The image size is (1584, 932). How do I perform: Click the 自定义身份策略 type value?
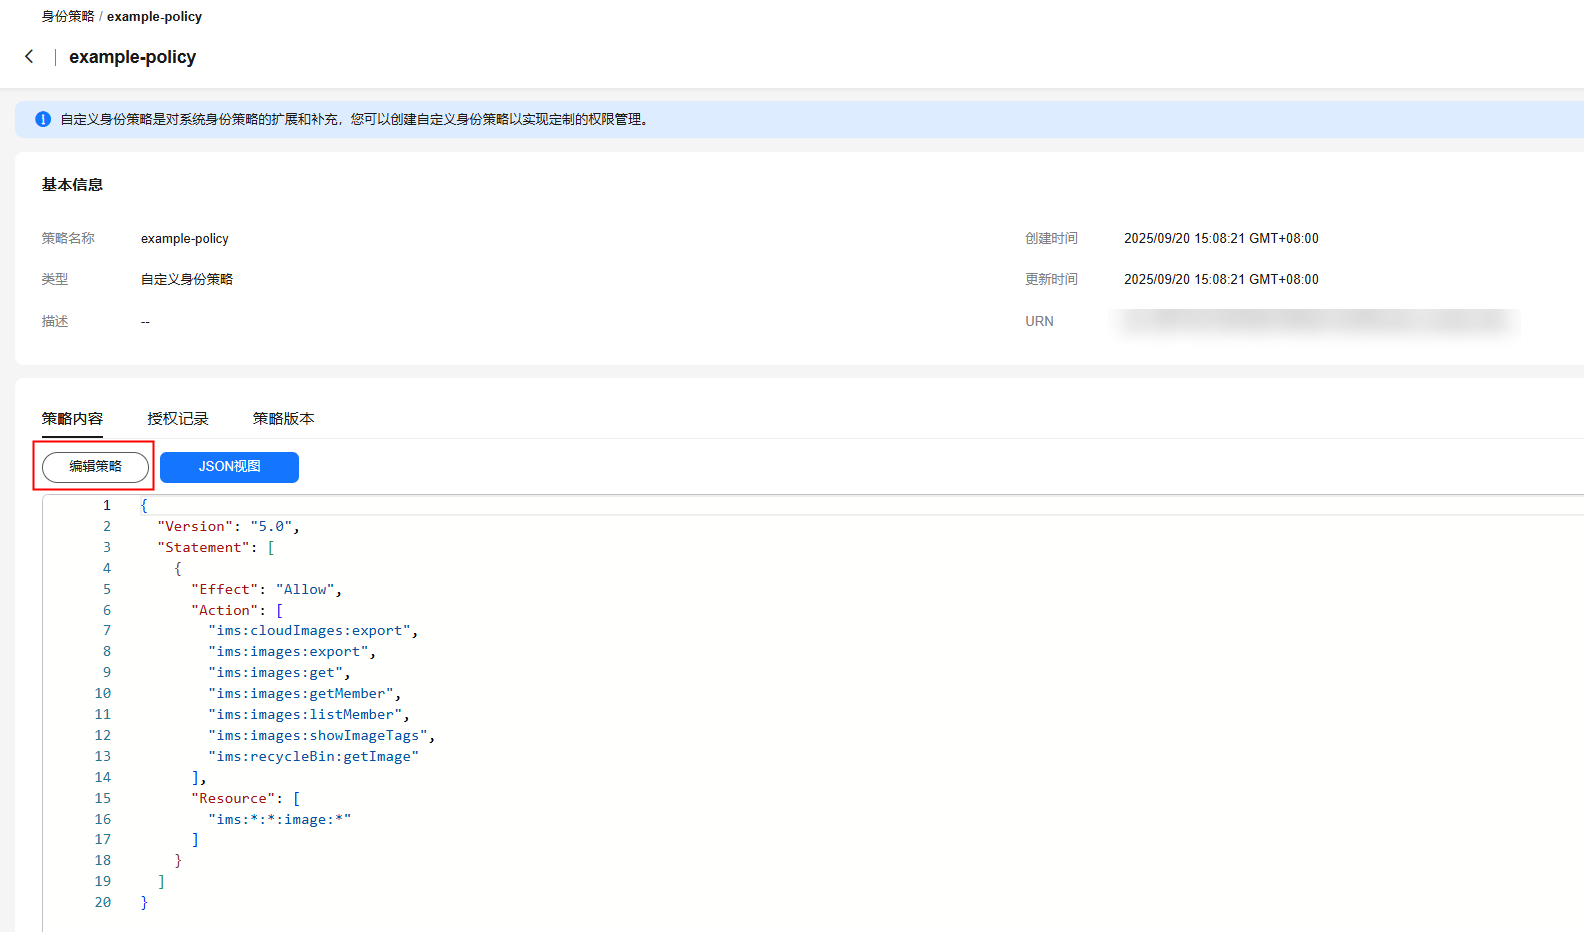[x=187, y=280]
